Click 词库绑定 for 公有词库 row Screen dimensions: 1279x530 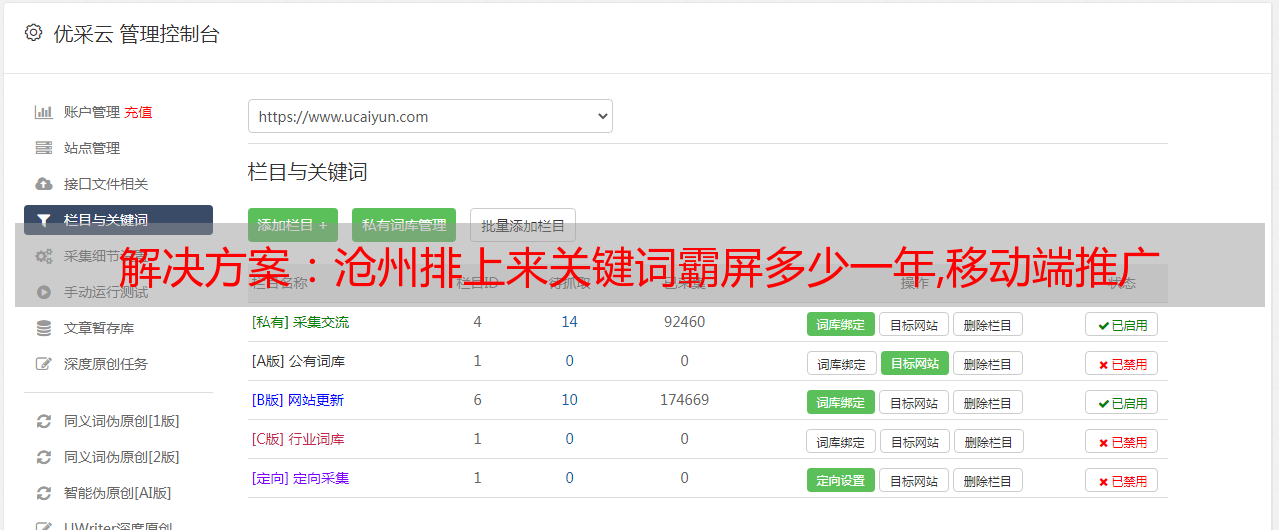[x=842, y=363]
